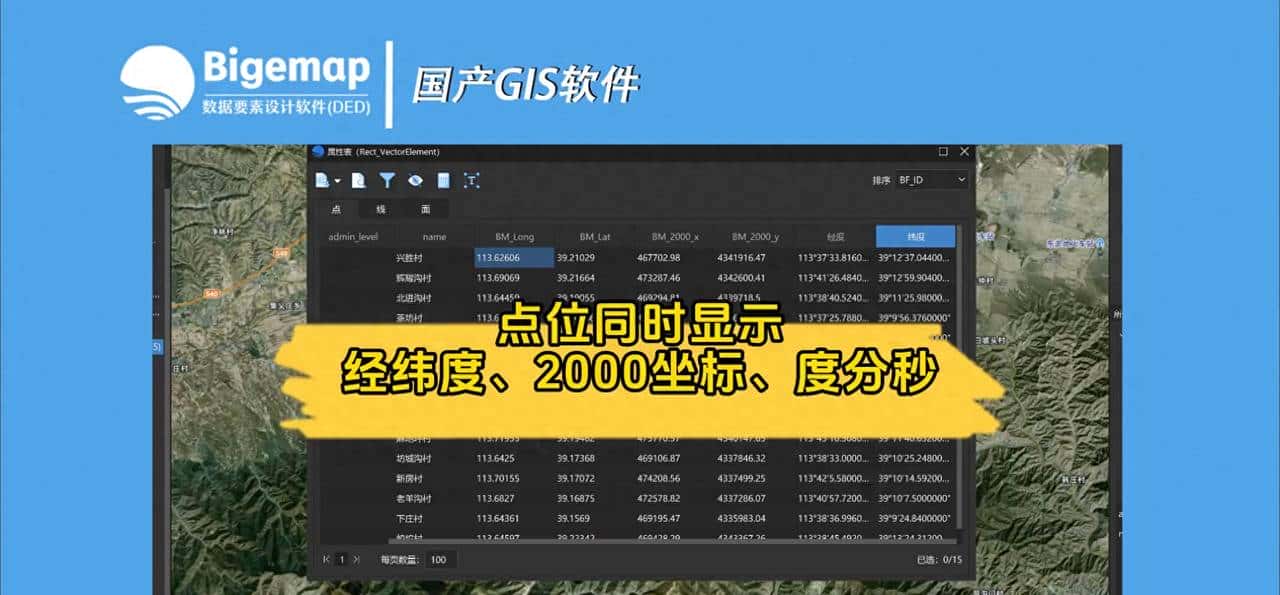The height and width of the screenshot is (595, 1280).
Task: Click the next-page chevron arrow
Action: coord(357,559)
